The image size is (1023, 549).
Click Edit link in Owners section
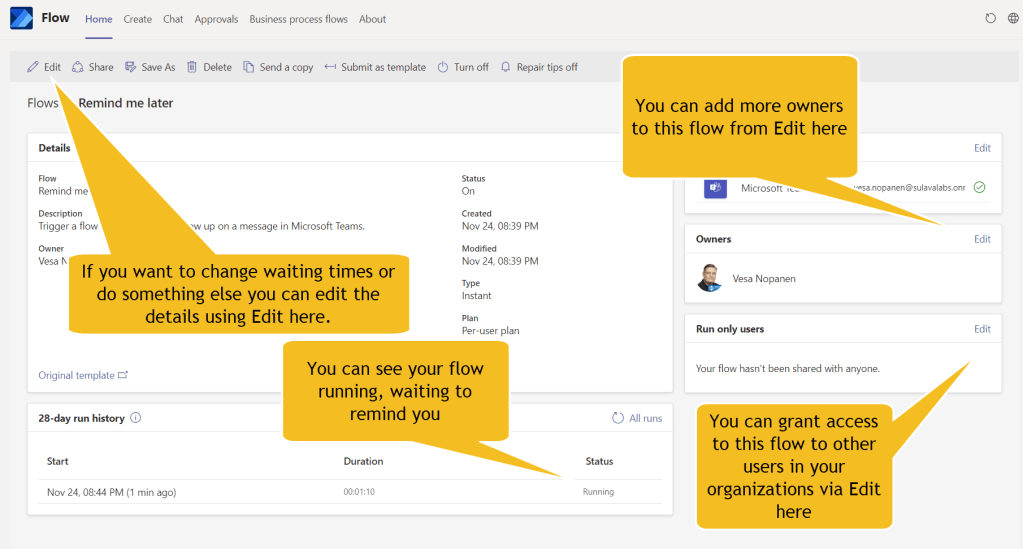click(x=982, y=239)
